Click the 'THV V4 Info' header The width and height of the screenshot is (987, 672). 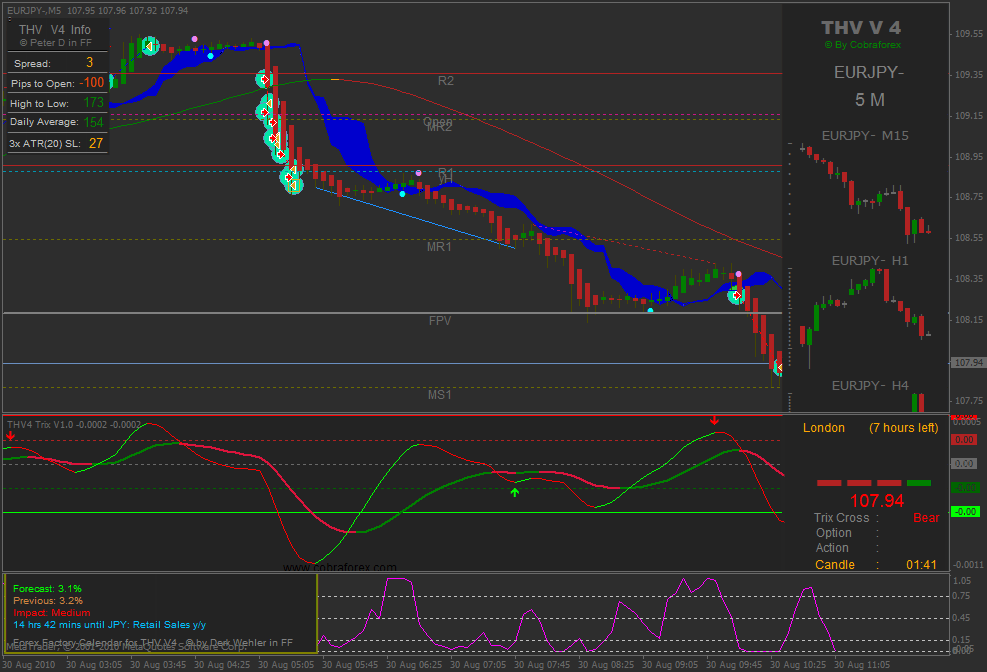(55, 30)
